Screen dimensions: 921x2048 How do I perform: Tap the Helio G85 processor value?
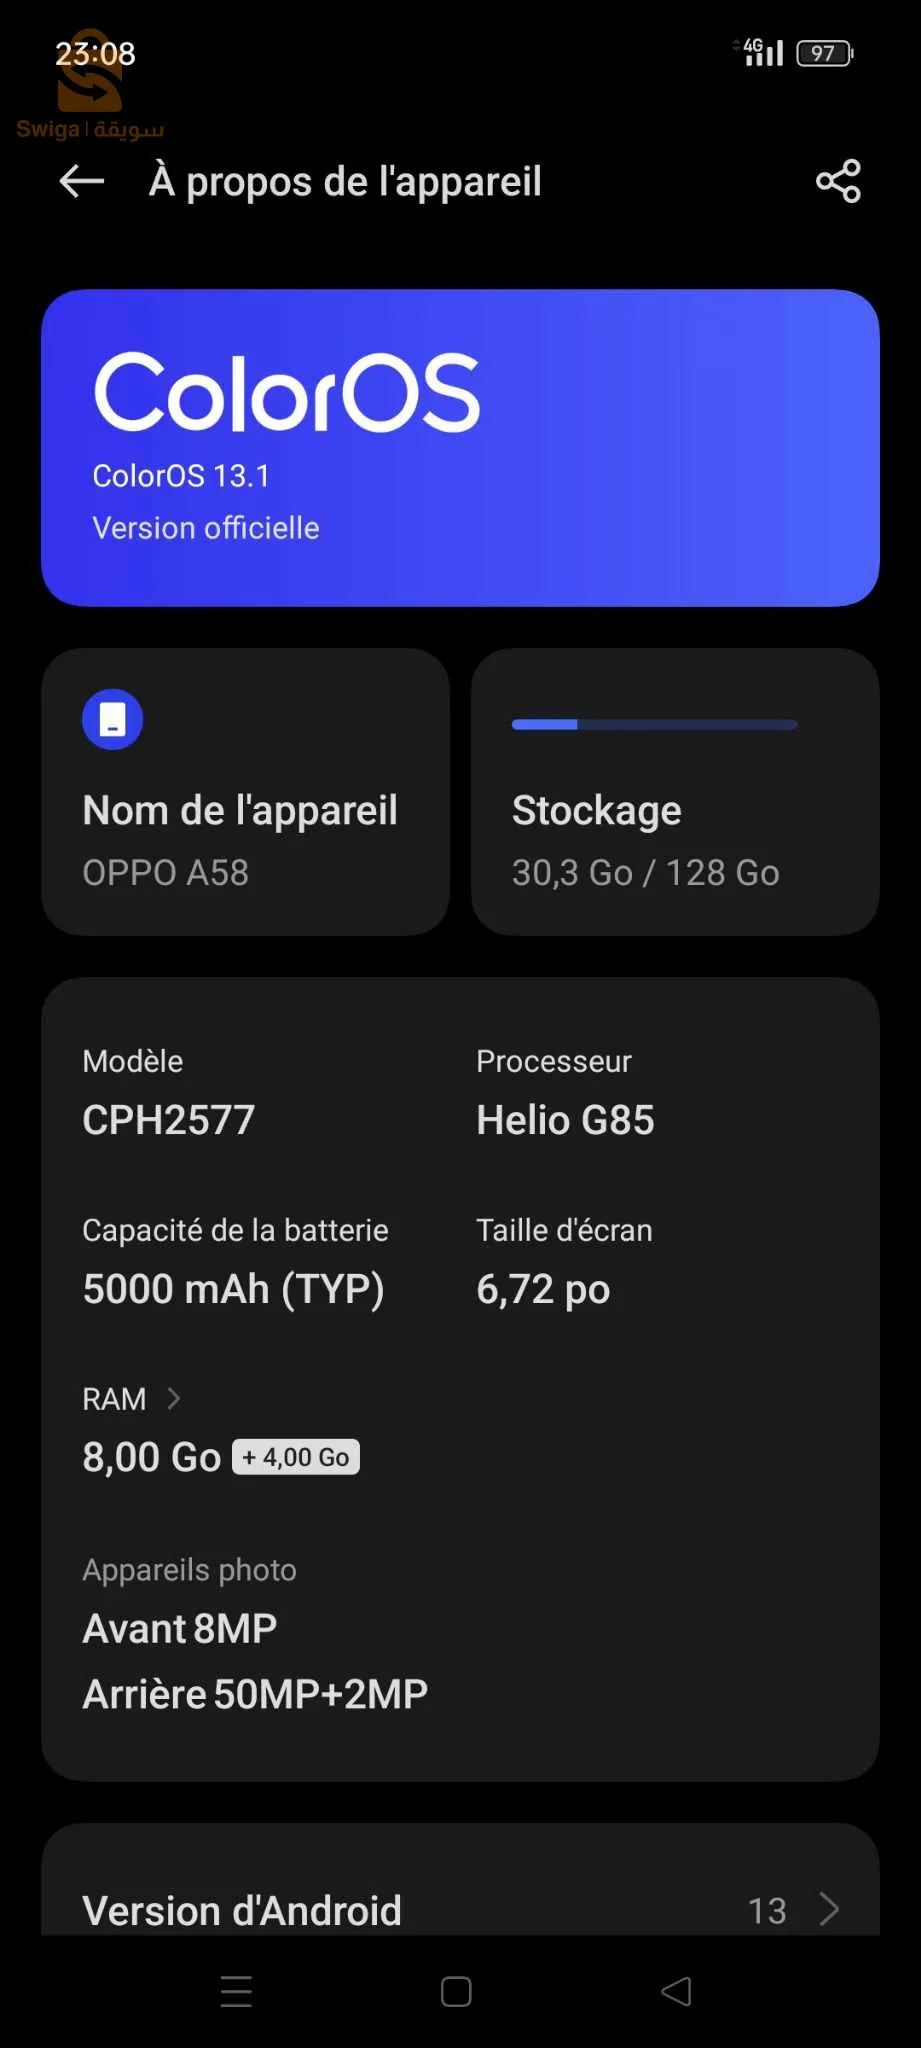[565, 1120]
